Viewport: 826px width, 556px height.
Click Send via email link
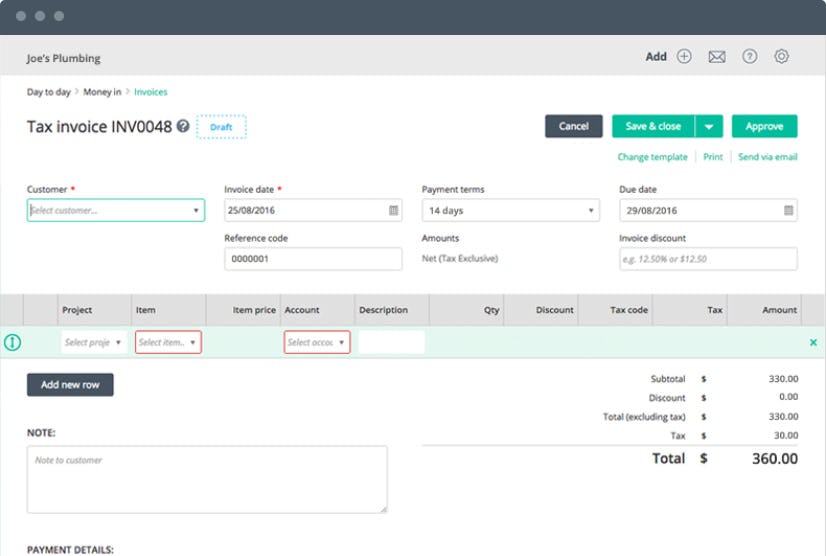coord(768,157)
